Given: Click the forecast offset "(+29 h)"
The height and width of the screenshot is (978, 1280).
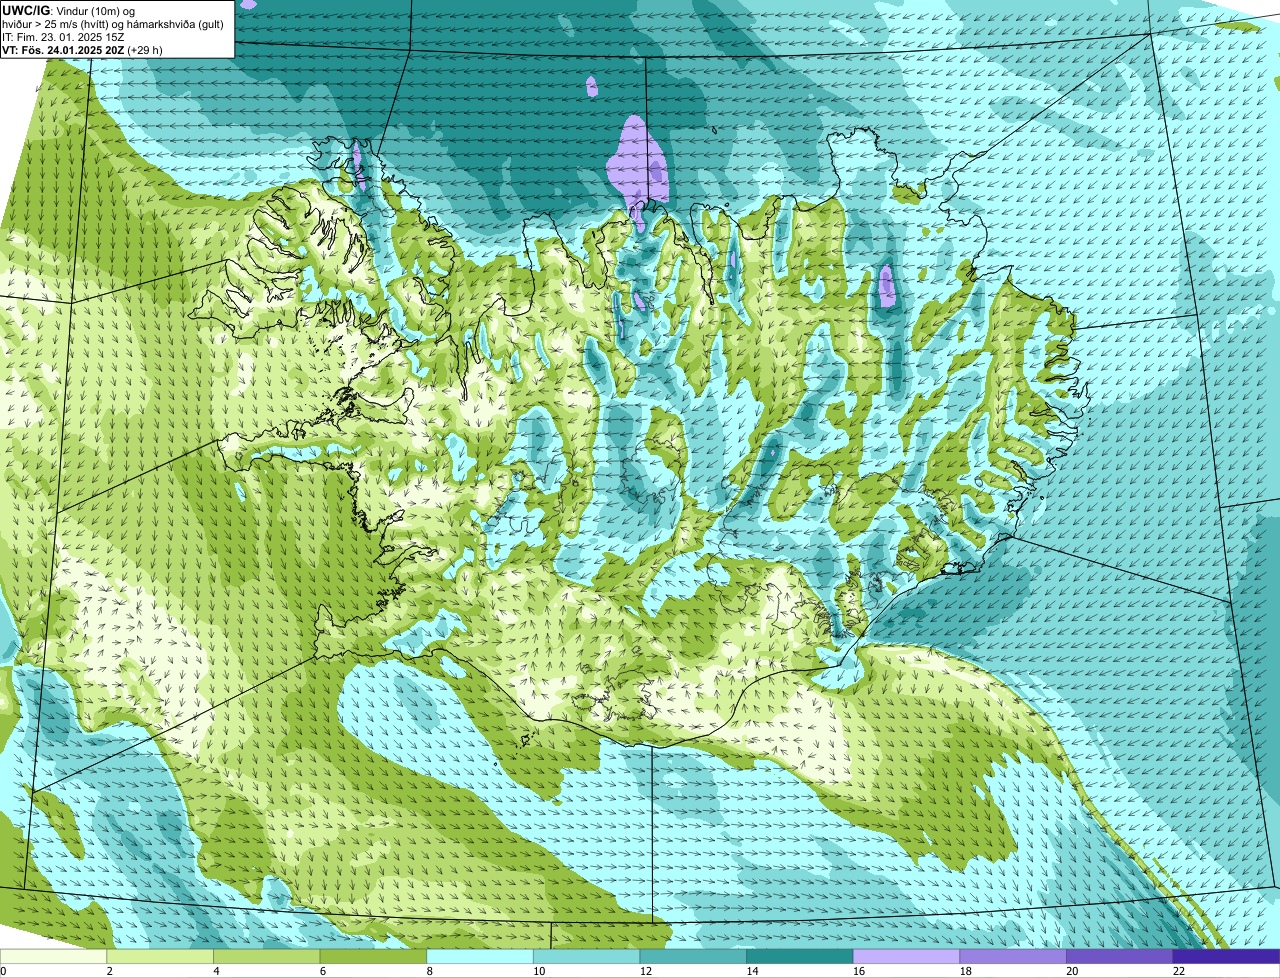Looking at the screenshot, I should coord(145,50).
